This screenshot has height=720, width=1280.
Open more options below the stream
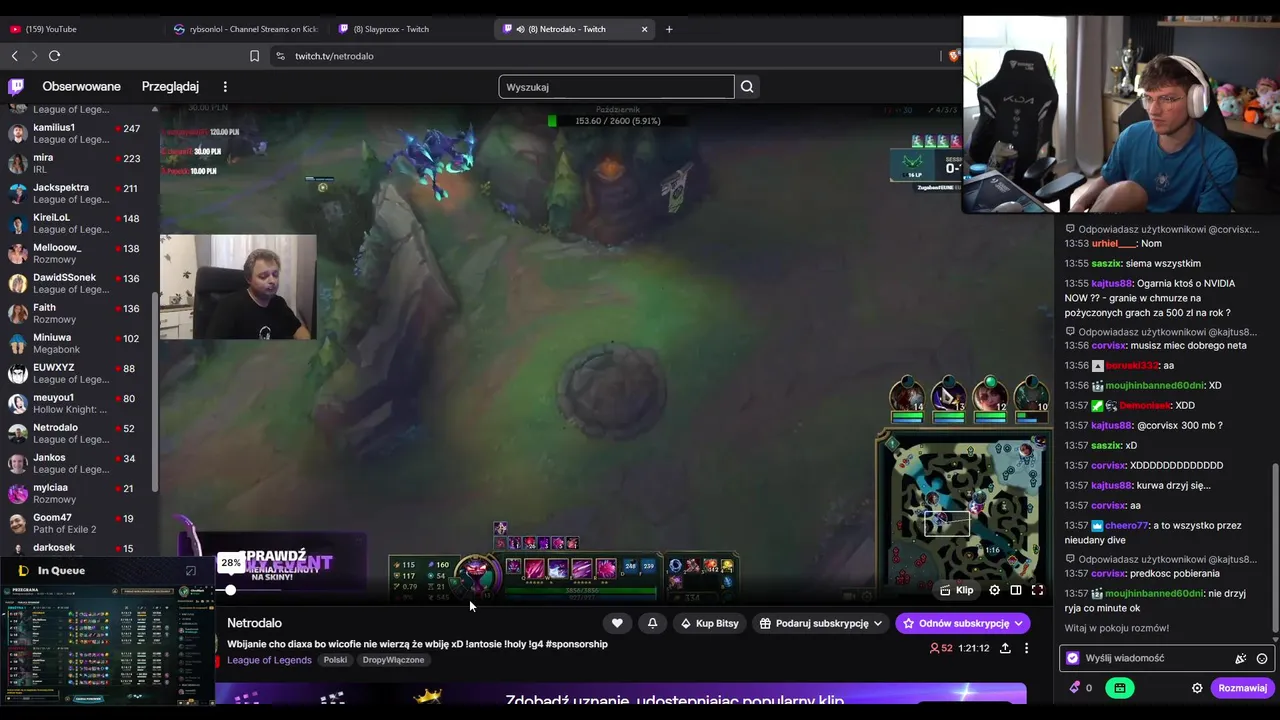pos(1026,648)
